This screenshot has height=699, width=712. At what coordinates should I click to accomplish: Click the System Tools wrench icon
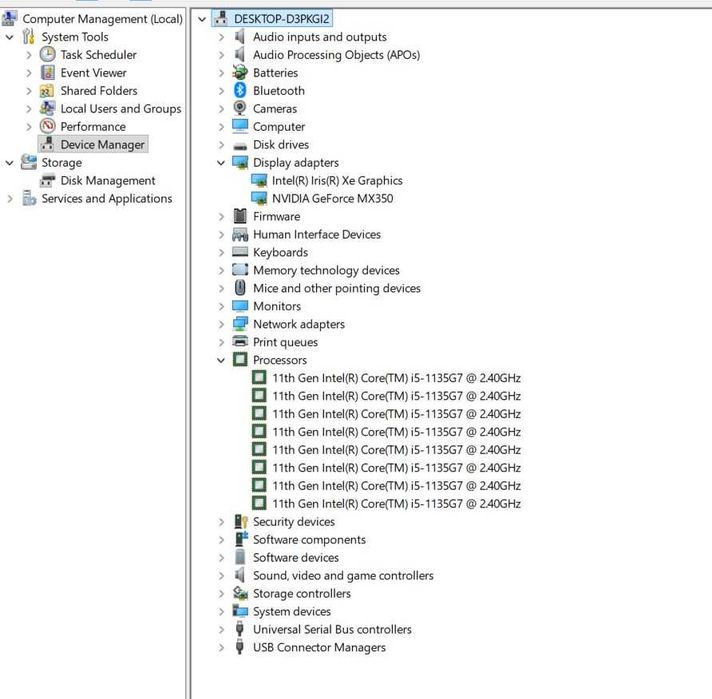29,36
